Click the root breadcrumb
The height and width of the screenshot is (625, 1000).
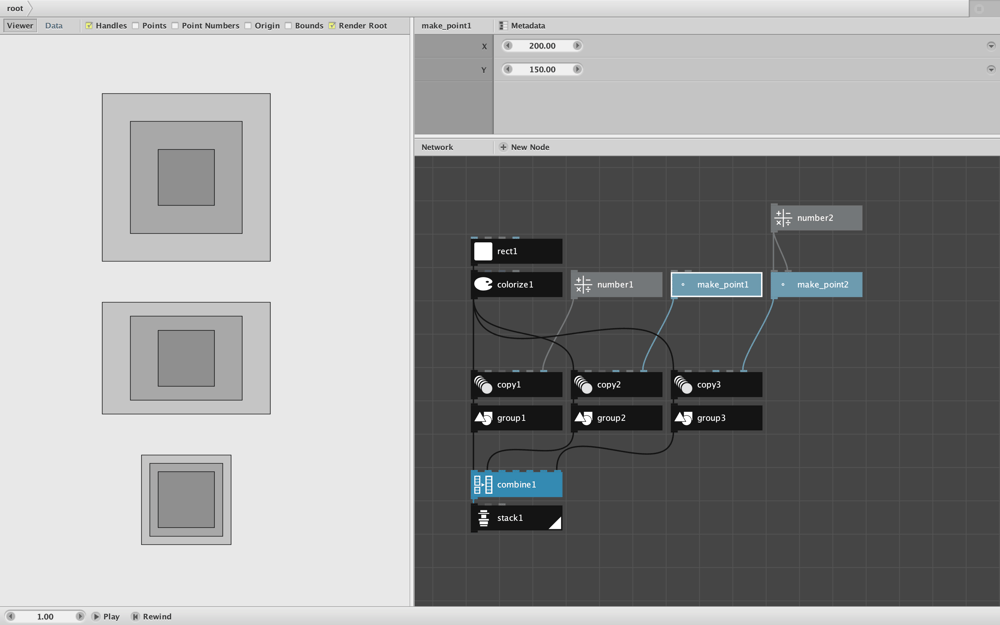point(15,8)
